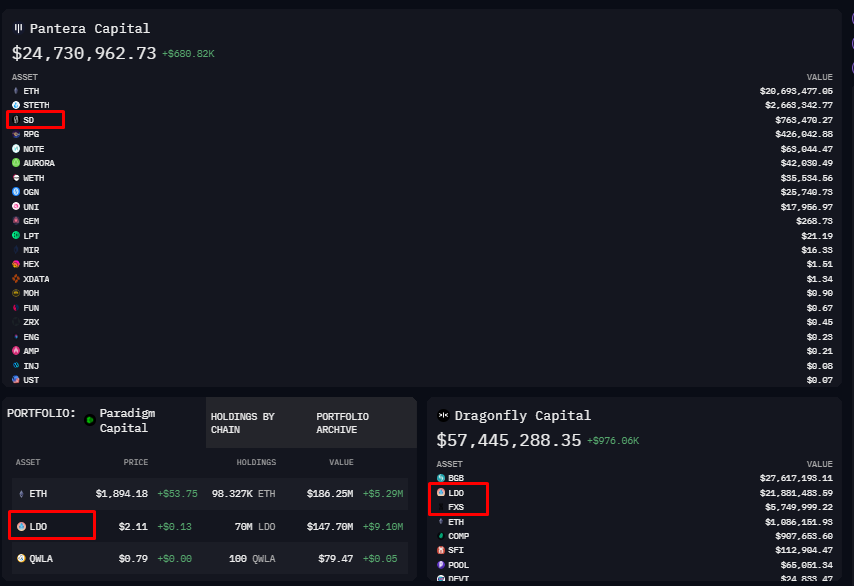Click the LDO icon in Dragonfly list

coord(441,492)
